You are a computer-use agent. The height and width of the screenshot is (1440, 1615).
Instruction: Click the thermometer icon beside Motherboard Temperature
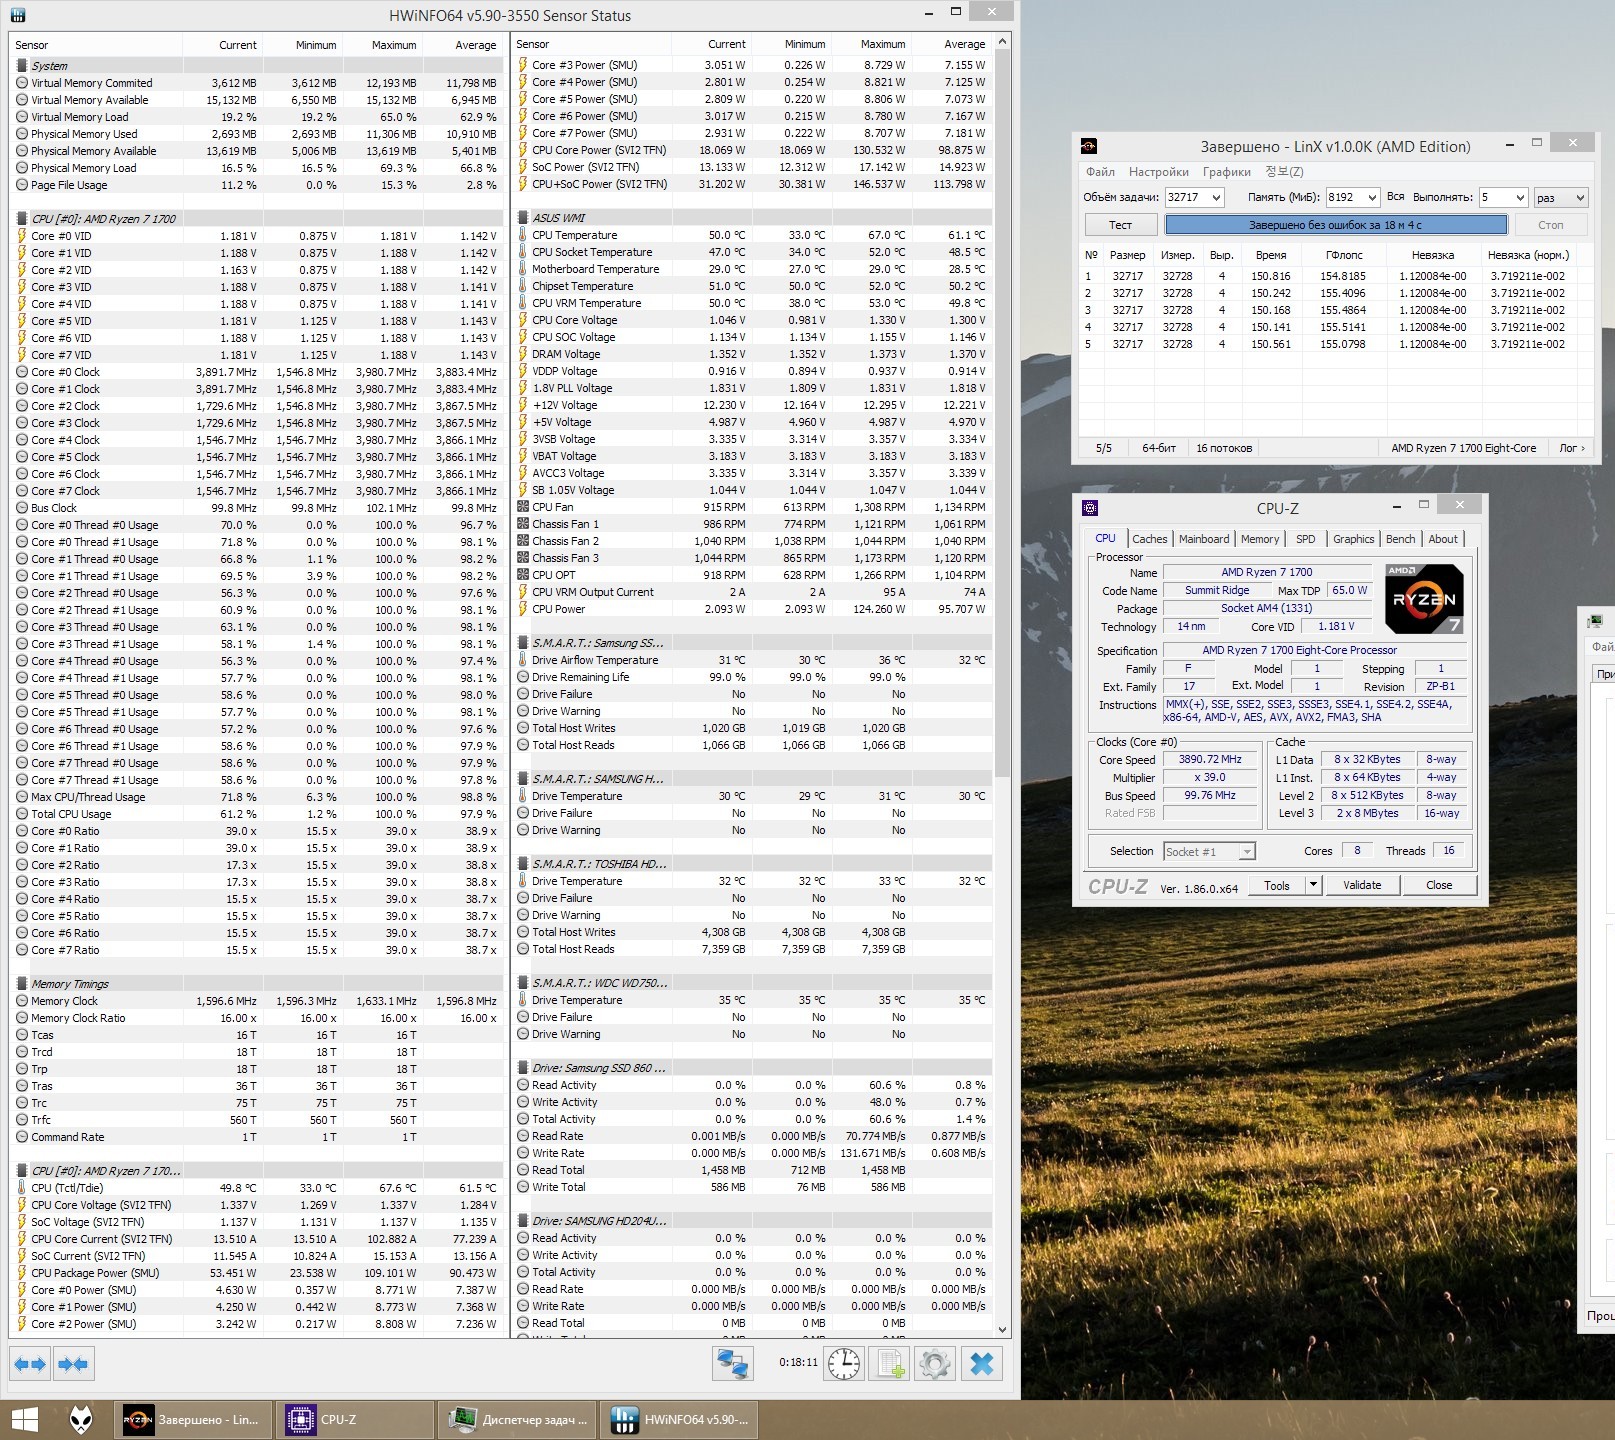523,269
